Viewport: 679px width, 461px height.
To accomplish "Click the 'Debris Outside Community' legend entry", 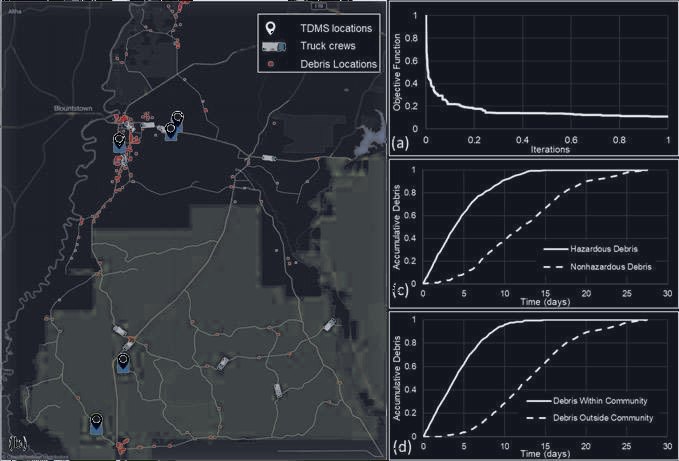I will coord(590,418).
